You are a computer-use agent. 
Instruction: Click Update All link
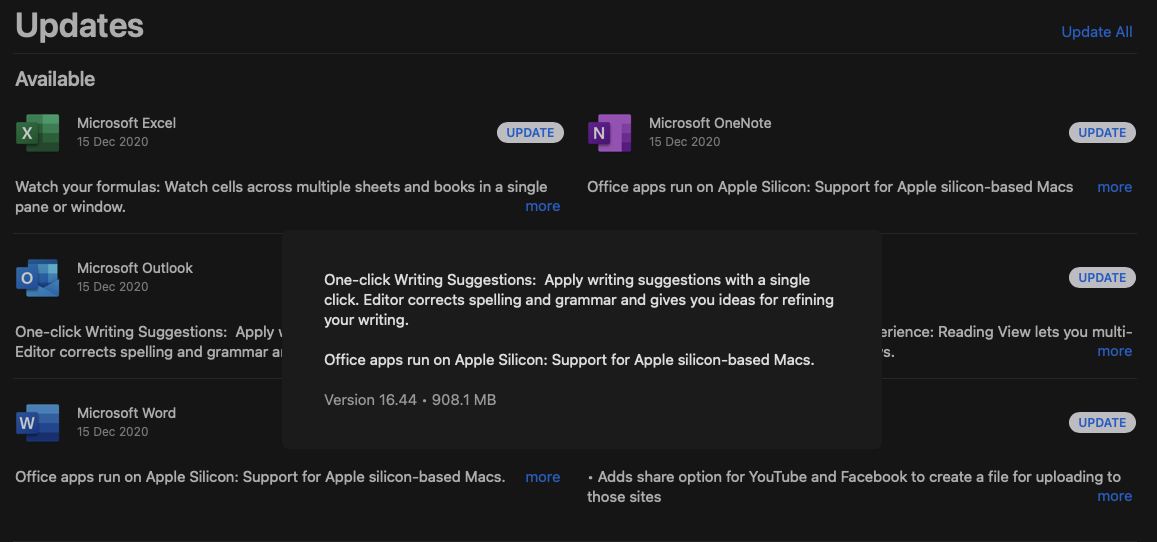click(x=1096, y=32)
